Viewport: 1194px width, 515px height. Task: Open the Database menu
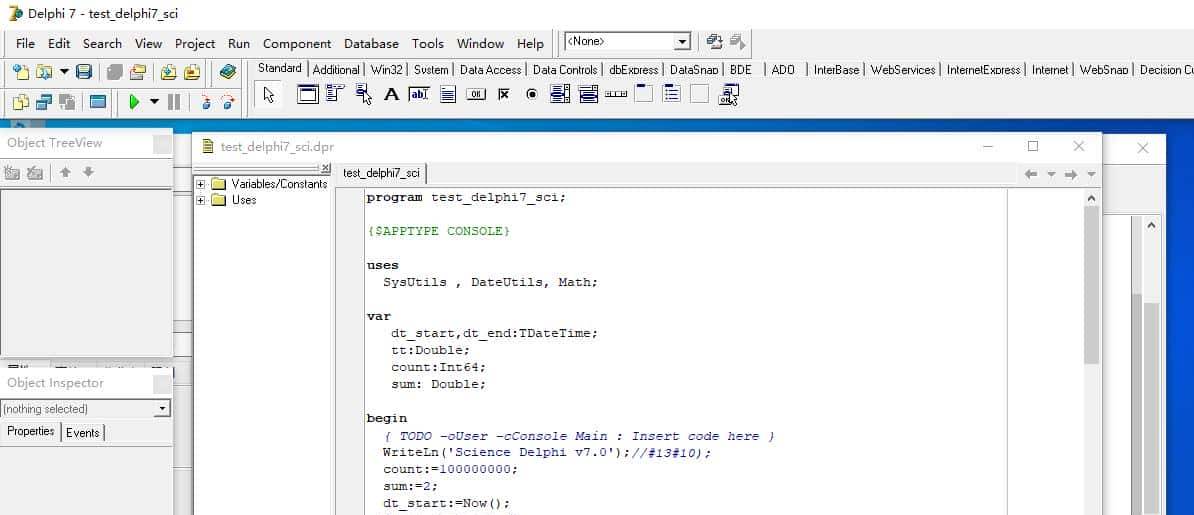(372, 43)
